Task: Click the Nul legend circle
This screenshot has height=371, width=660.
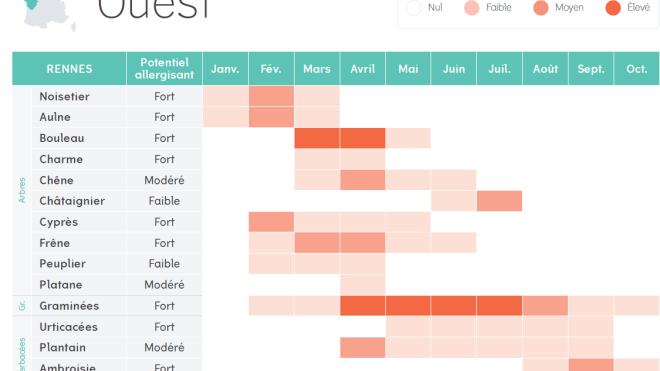Action: (414, 8)
